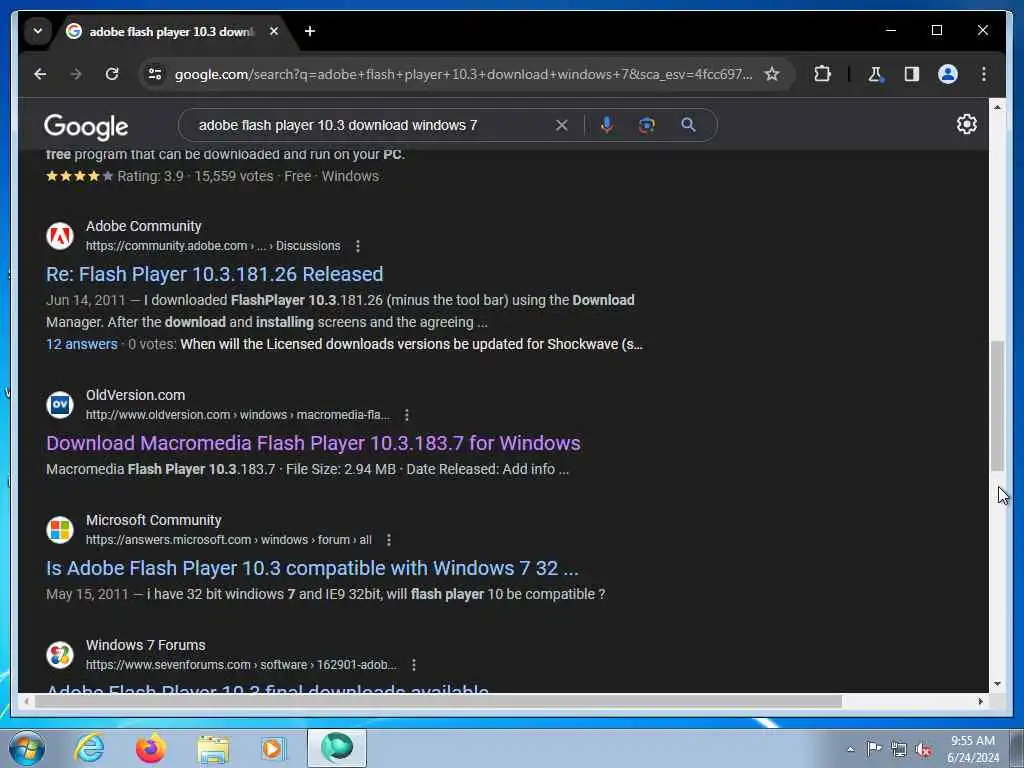
Task: Open more options for Adobe Community result
Action: point(357,246)
